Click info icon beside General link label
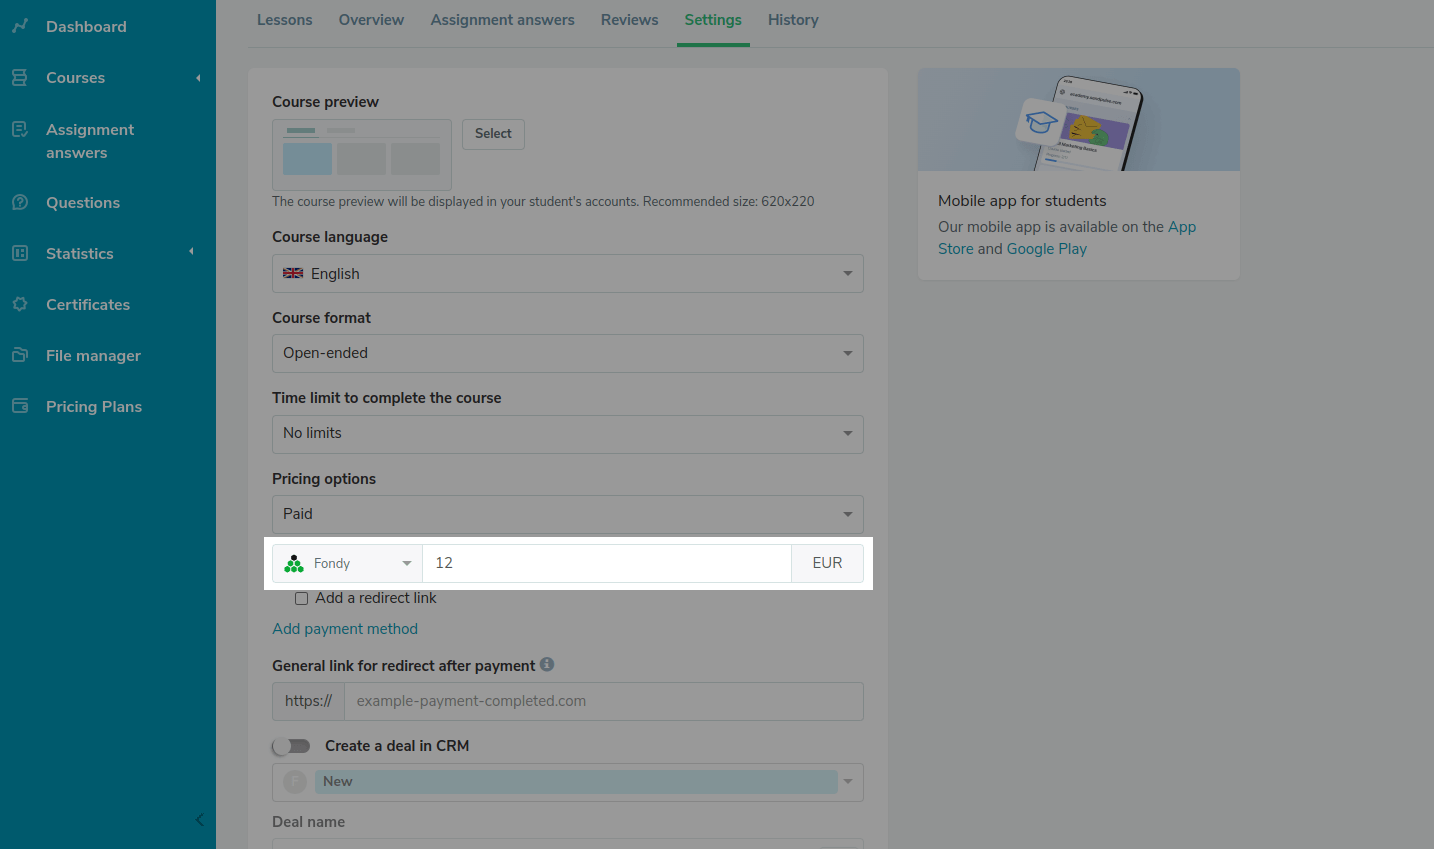This screenshot has height=849, width=1434. [547, 664]
